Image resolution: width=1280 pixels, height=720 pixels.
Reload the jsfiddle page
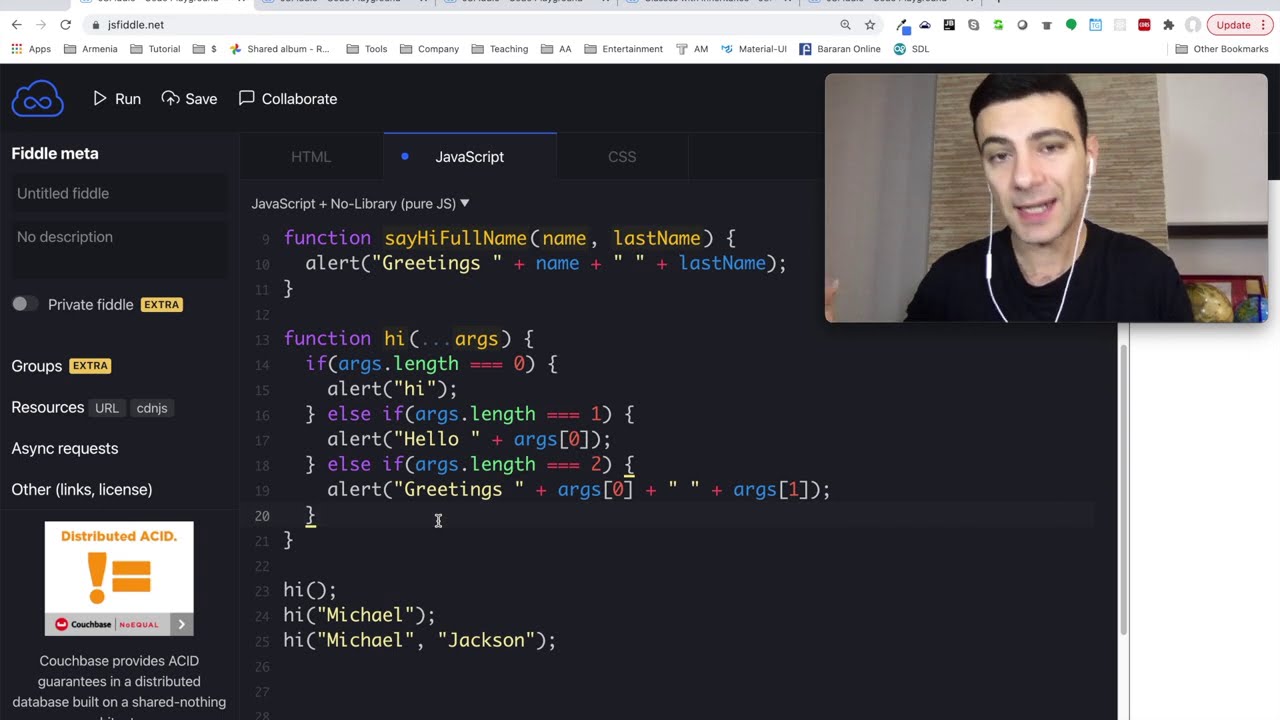tap(66, 24)
